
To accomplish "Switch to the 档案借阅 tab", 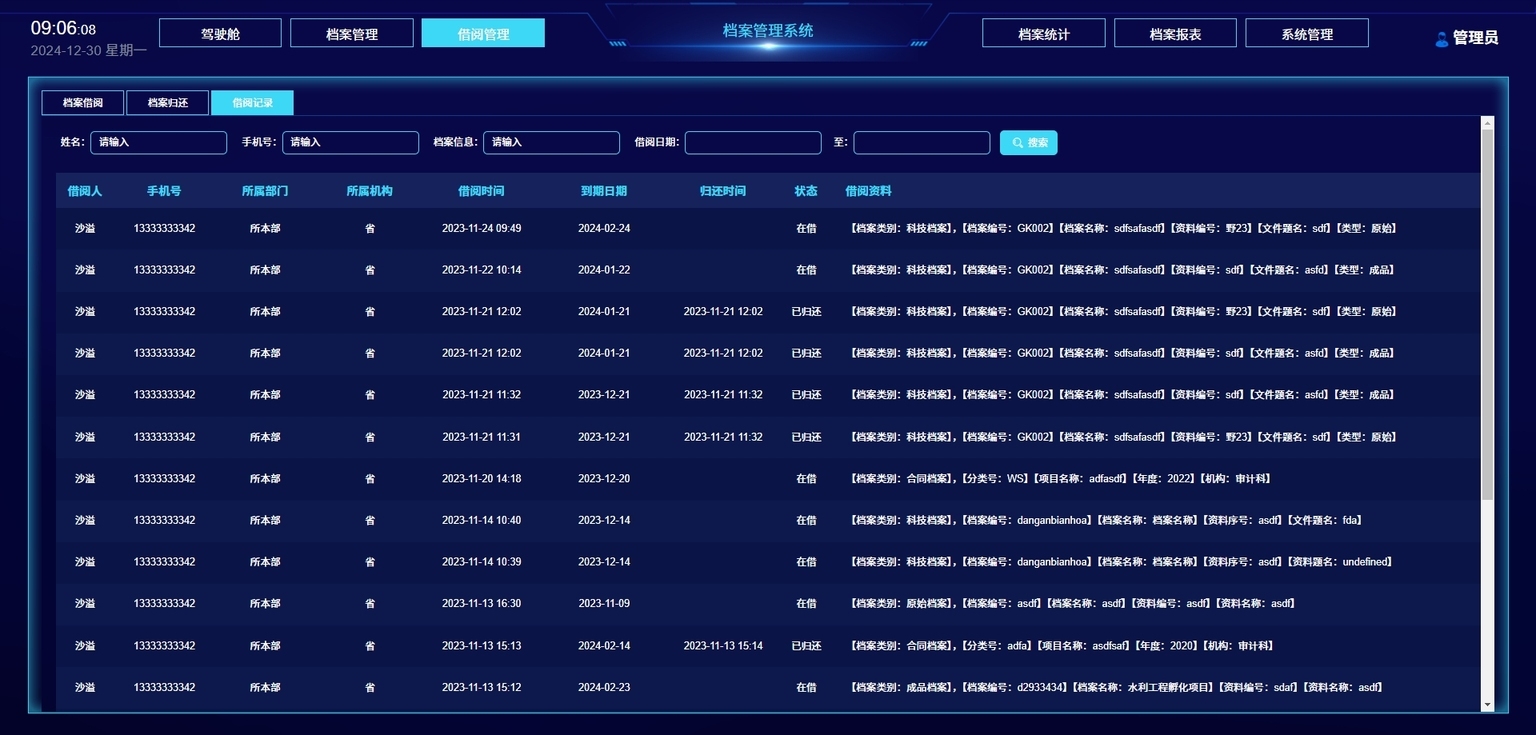I will point(83,102).
